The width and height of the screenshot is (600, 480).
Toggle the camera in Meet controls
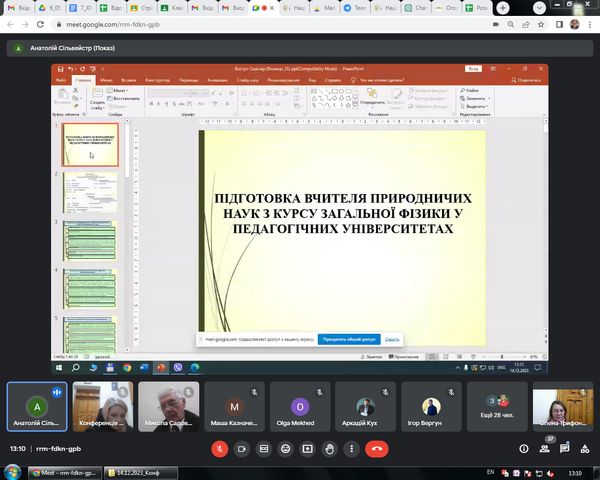(241, 449)
